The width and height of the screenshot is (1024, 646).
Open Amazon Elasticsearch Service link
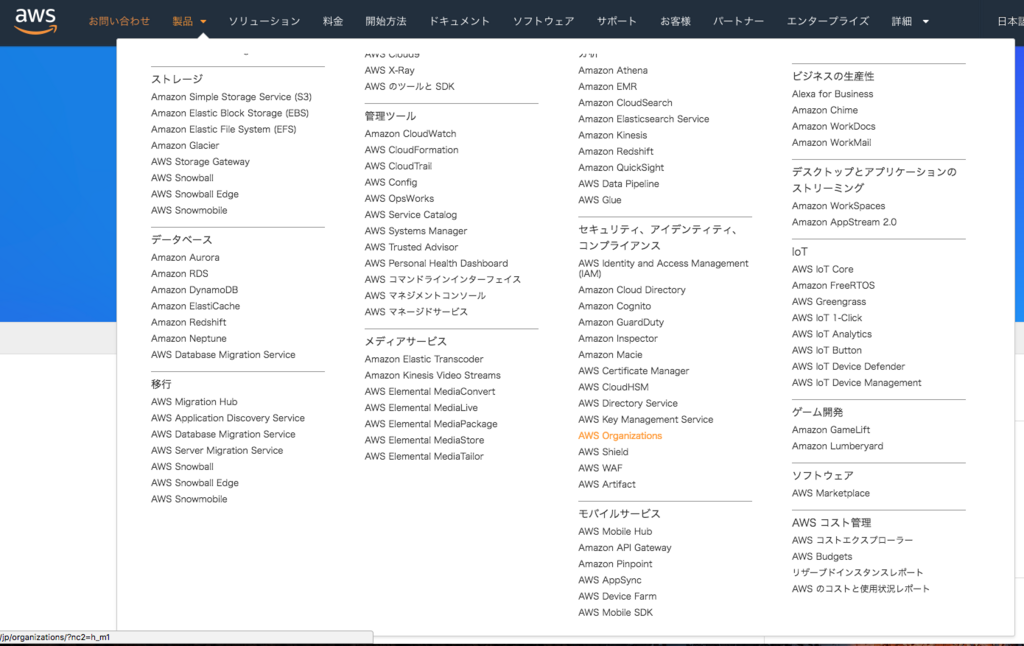click(x=643, y=119)
